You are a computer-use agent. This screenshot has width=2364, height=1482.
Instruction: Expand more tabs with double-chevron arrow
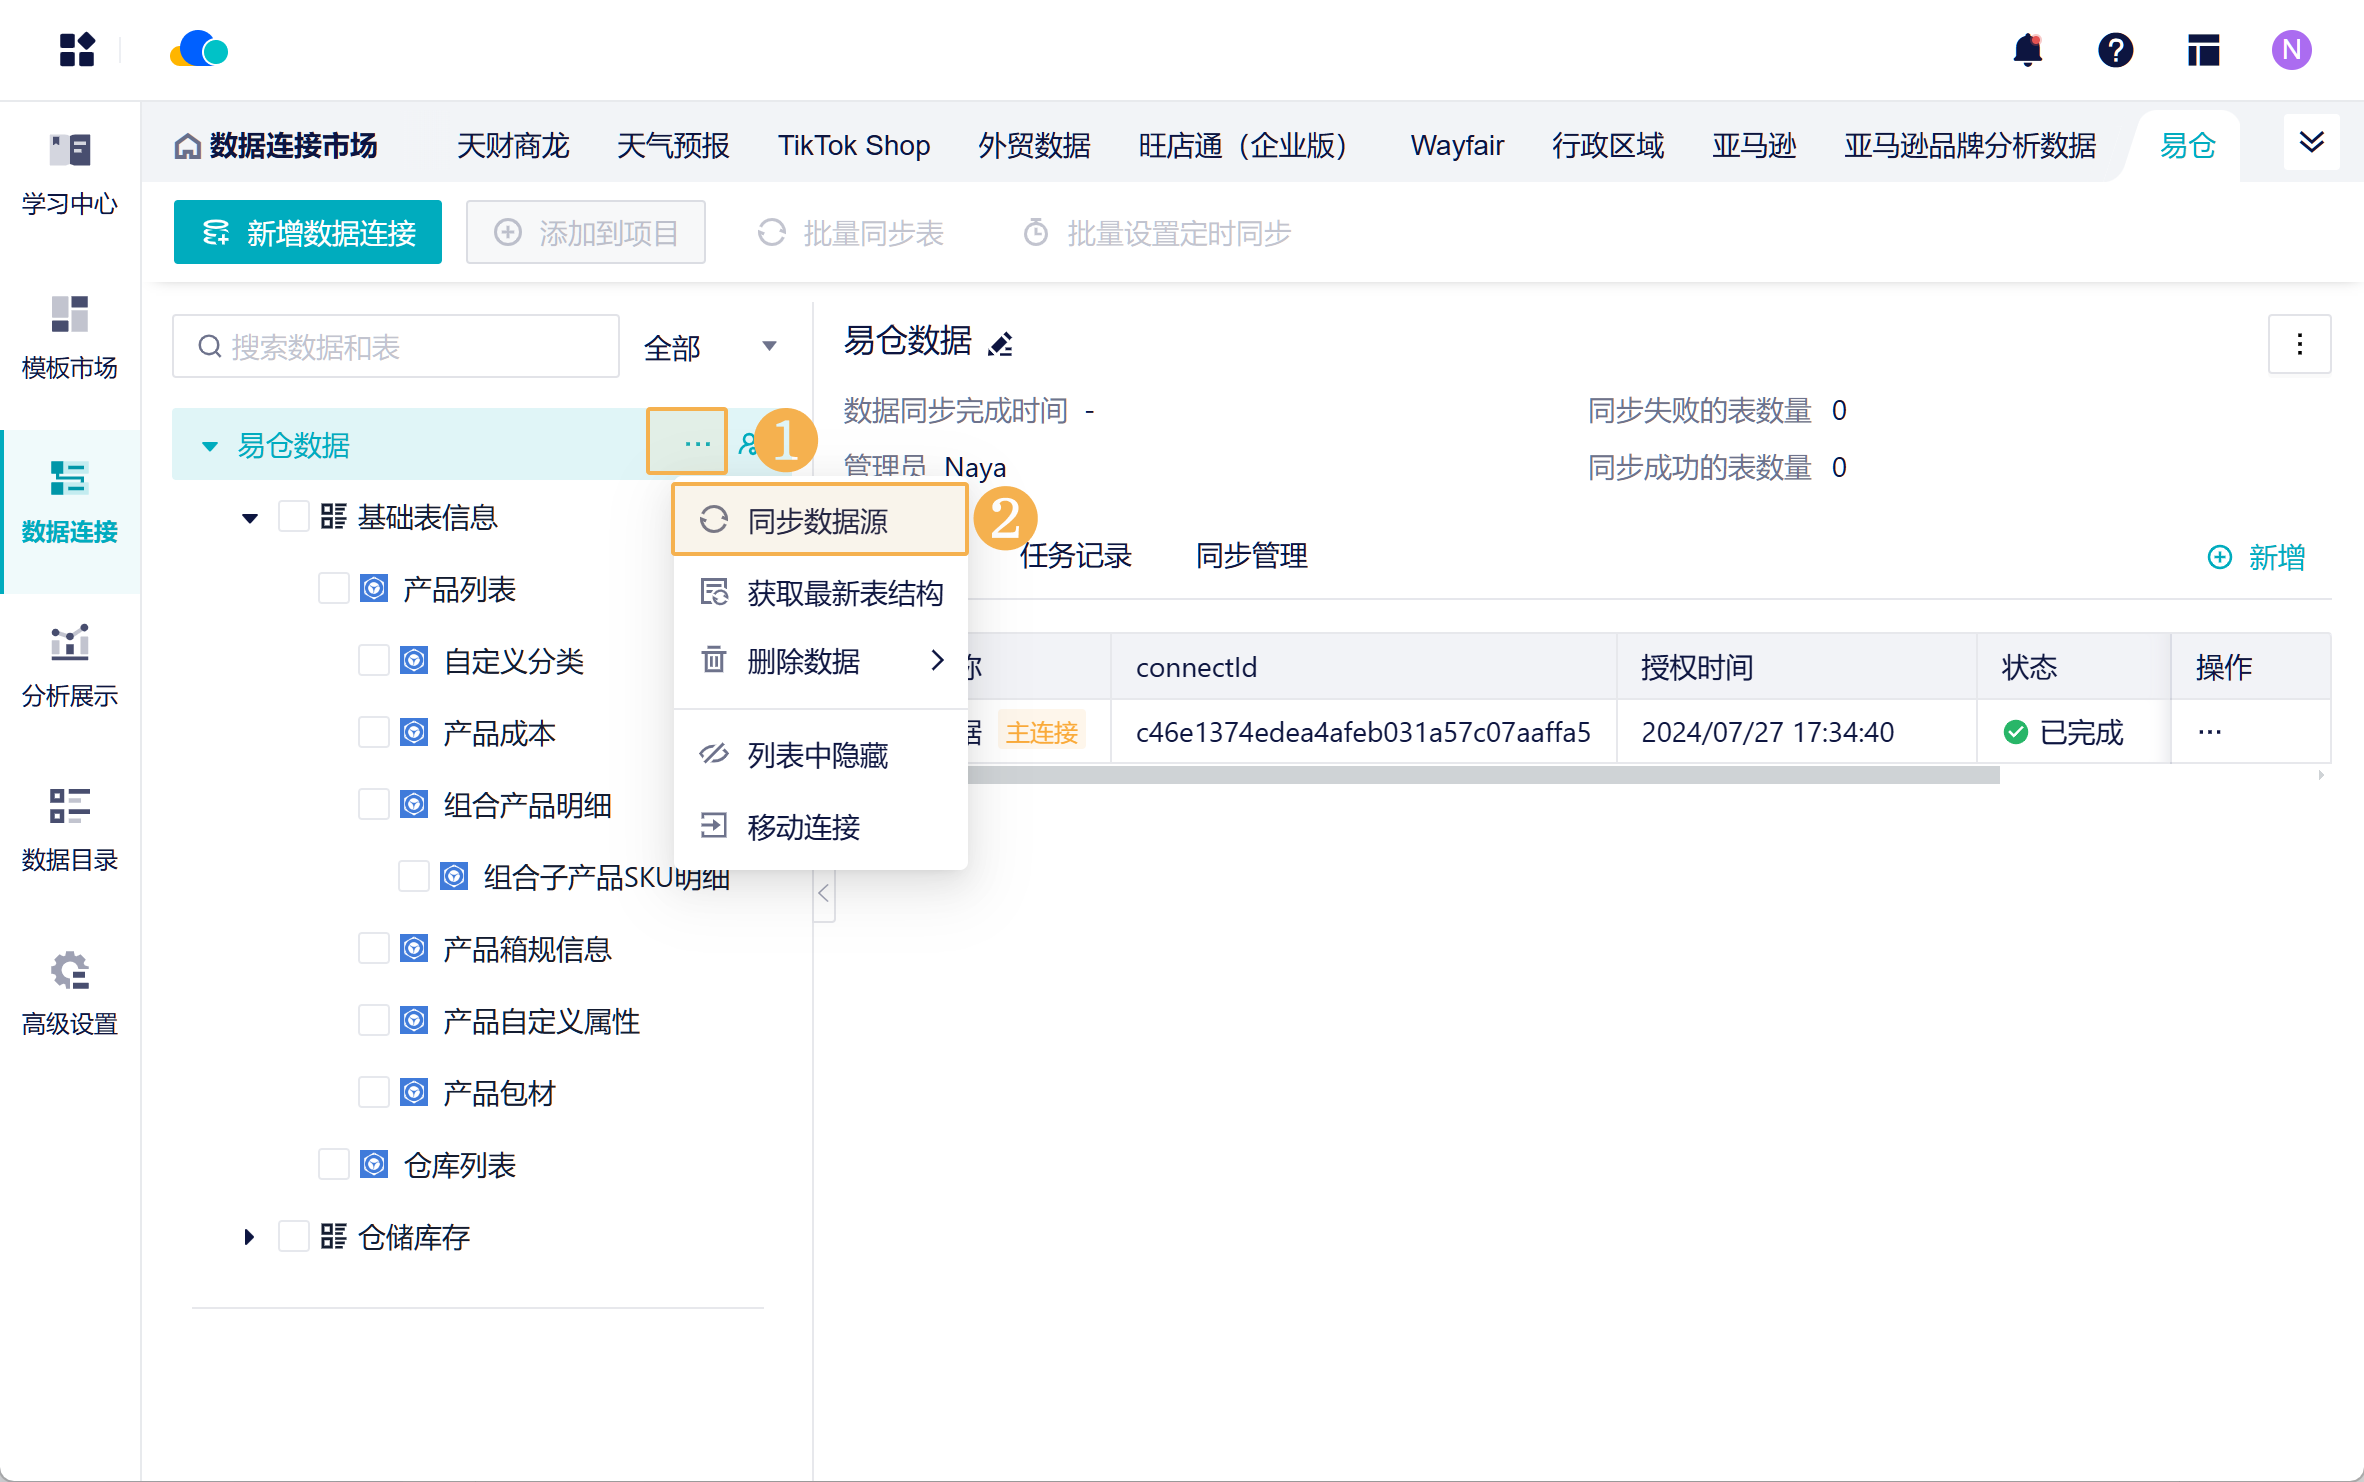2311,143
